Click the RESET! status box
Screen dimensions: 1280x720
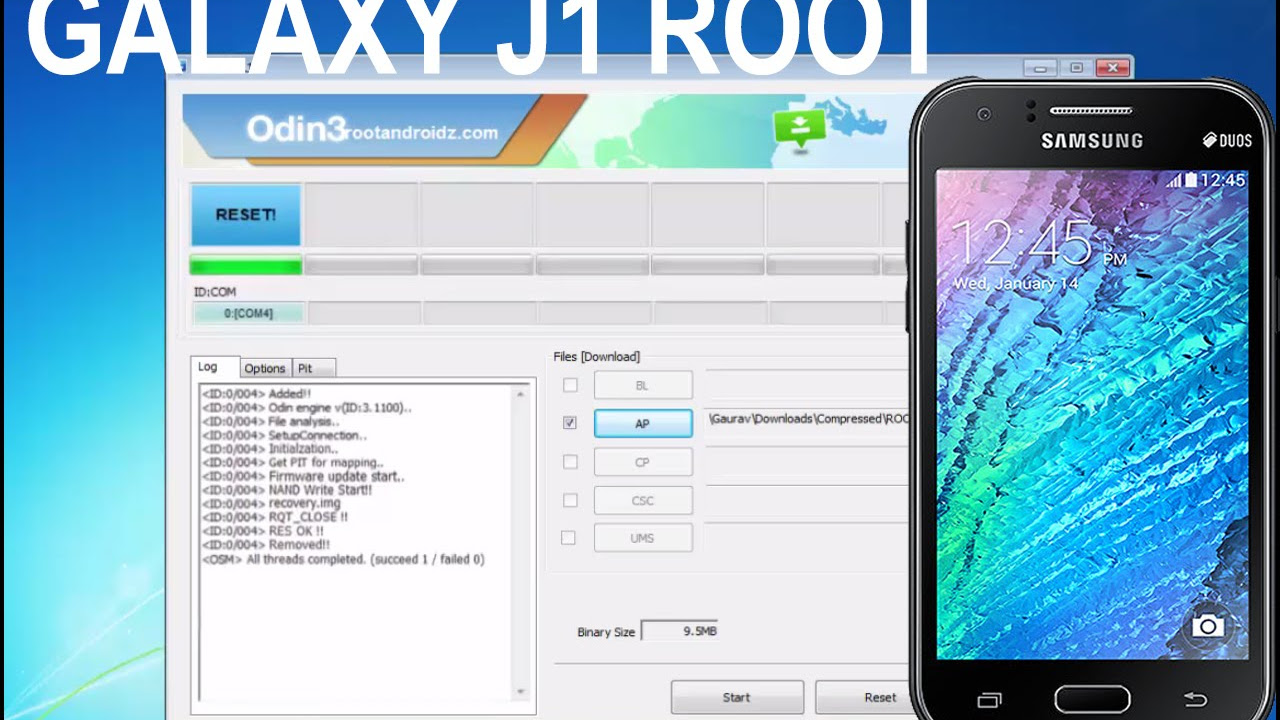(246, 214)
